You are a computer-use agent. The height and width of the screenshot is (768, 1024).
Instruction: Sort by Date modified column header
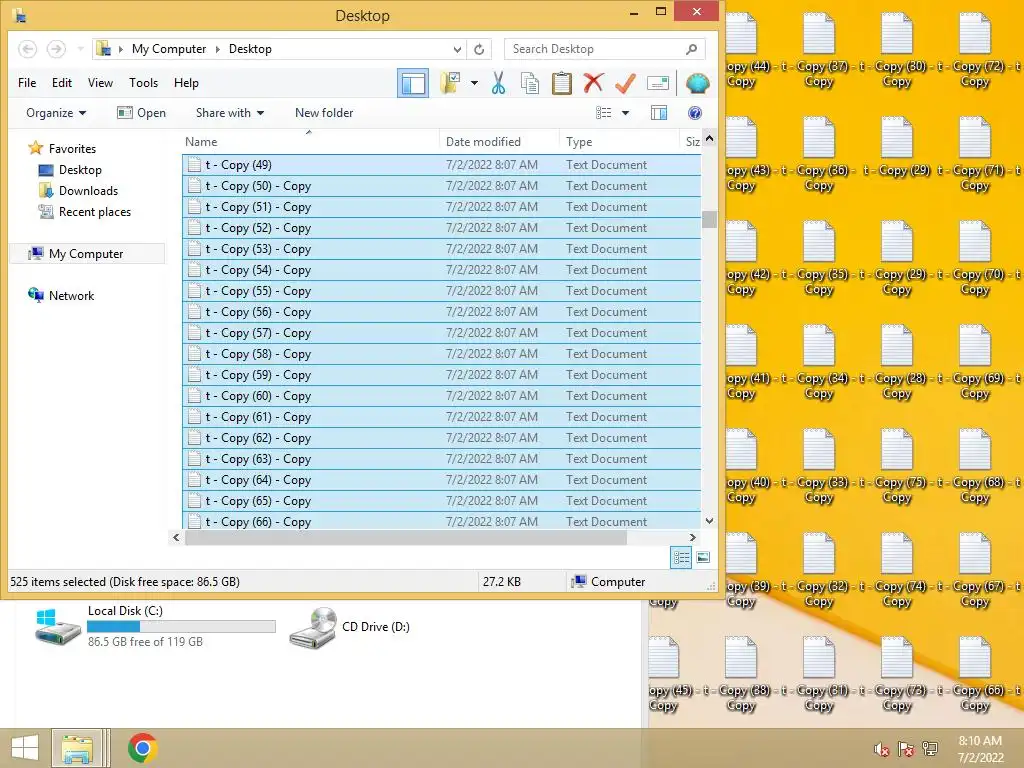click(499, 142)
